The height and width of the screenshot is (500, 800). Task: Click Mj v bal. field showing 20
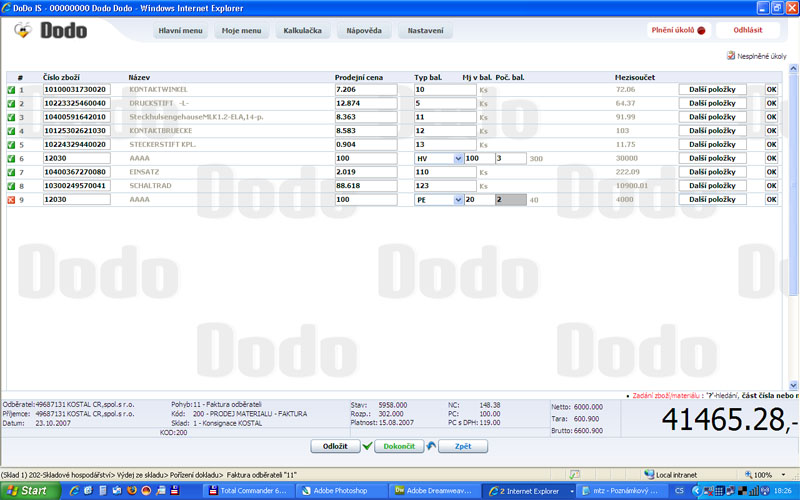[x=479, y=200]
